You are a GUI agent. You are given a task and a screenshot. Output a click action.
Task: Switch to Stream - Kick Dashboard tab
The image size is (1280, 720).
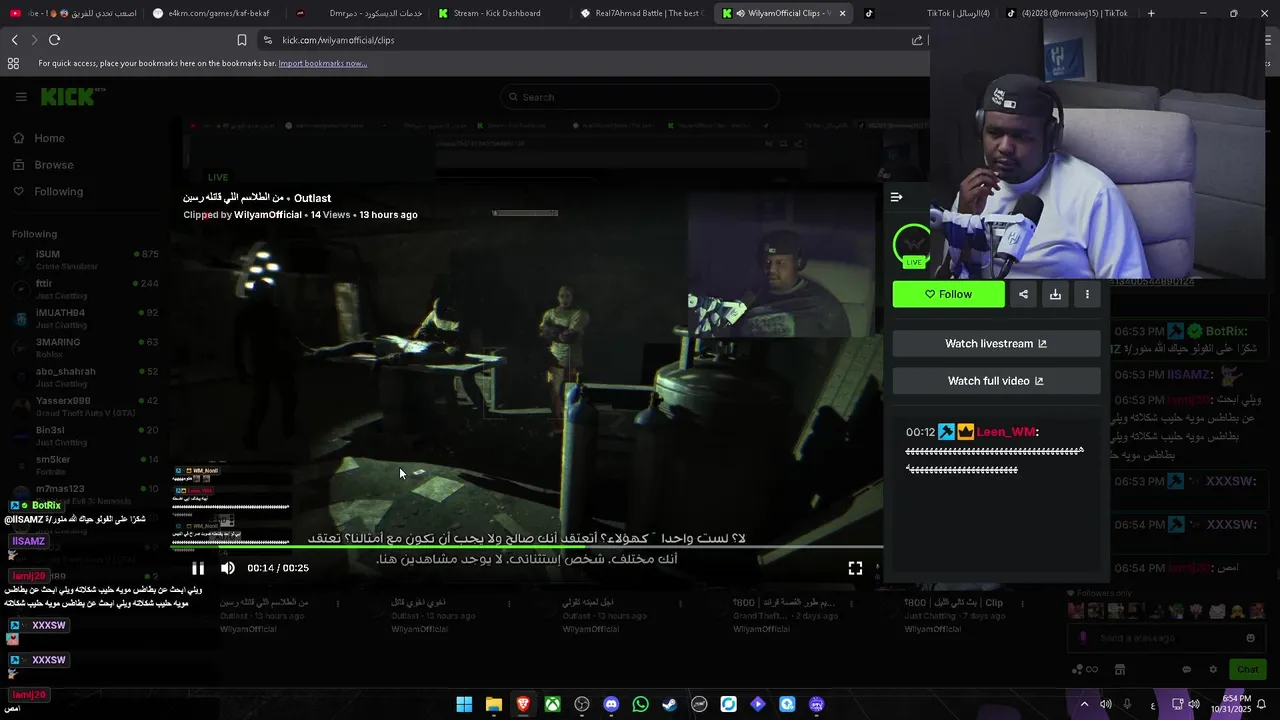coord(496,13)
